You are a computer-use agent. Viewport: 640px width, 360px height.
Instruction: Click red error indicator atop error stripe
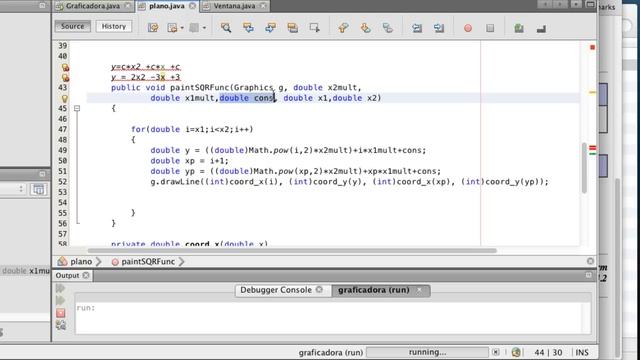click(592, 47)
